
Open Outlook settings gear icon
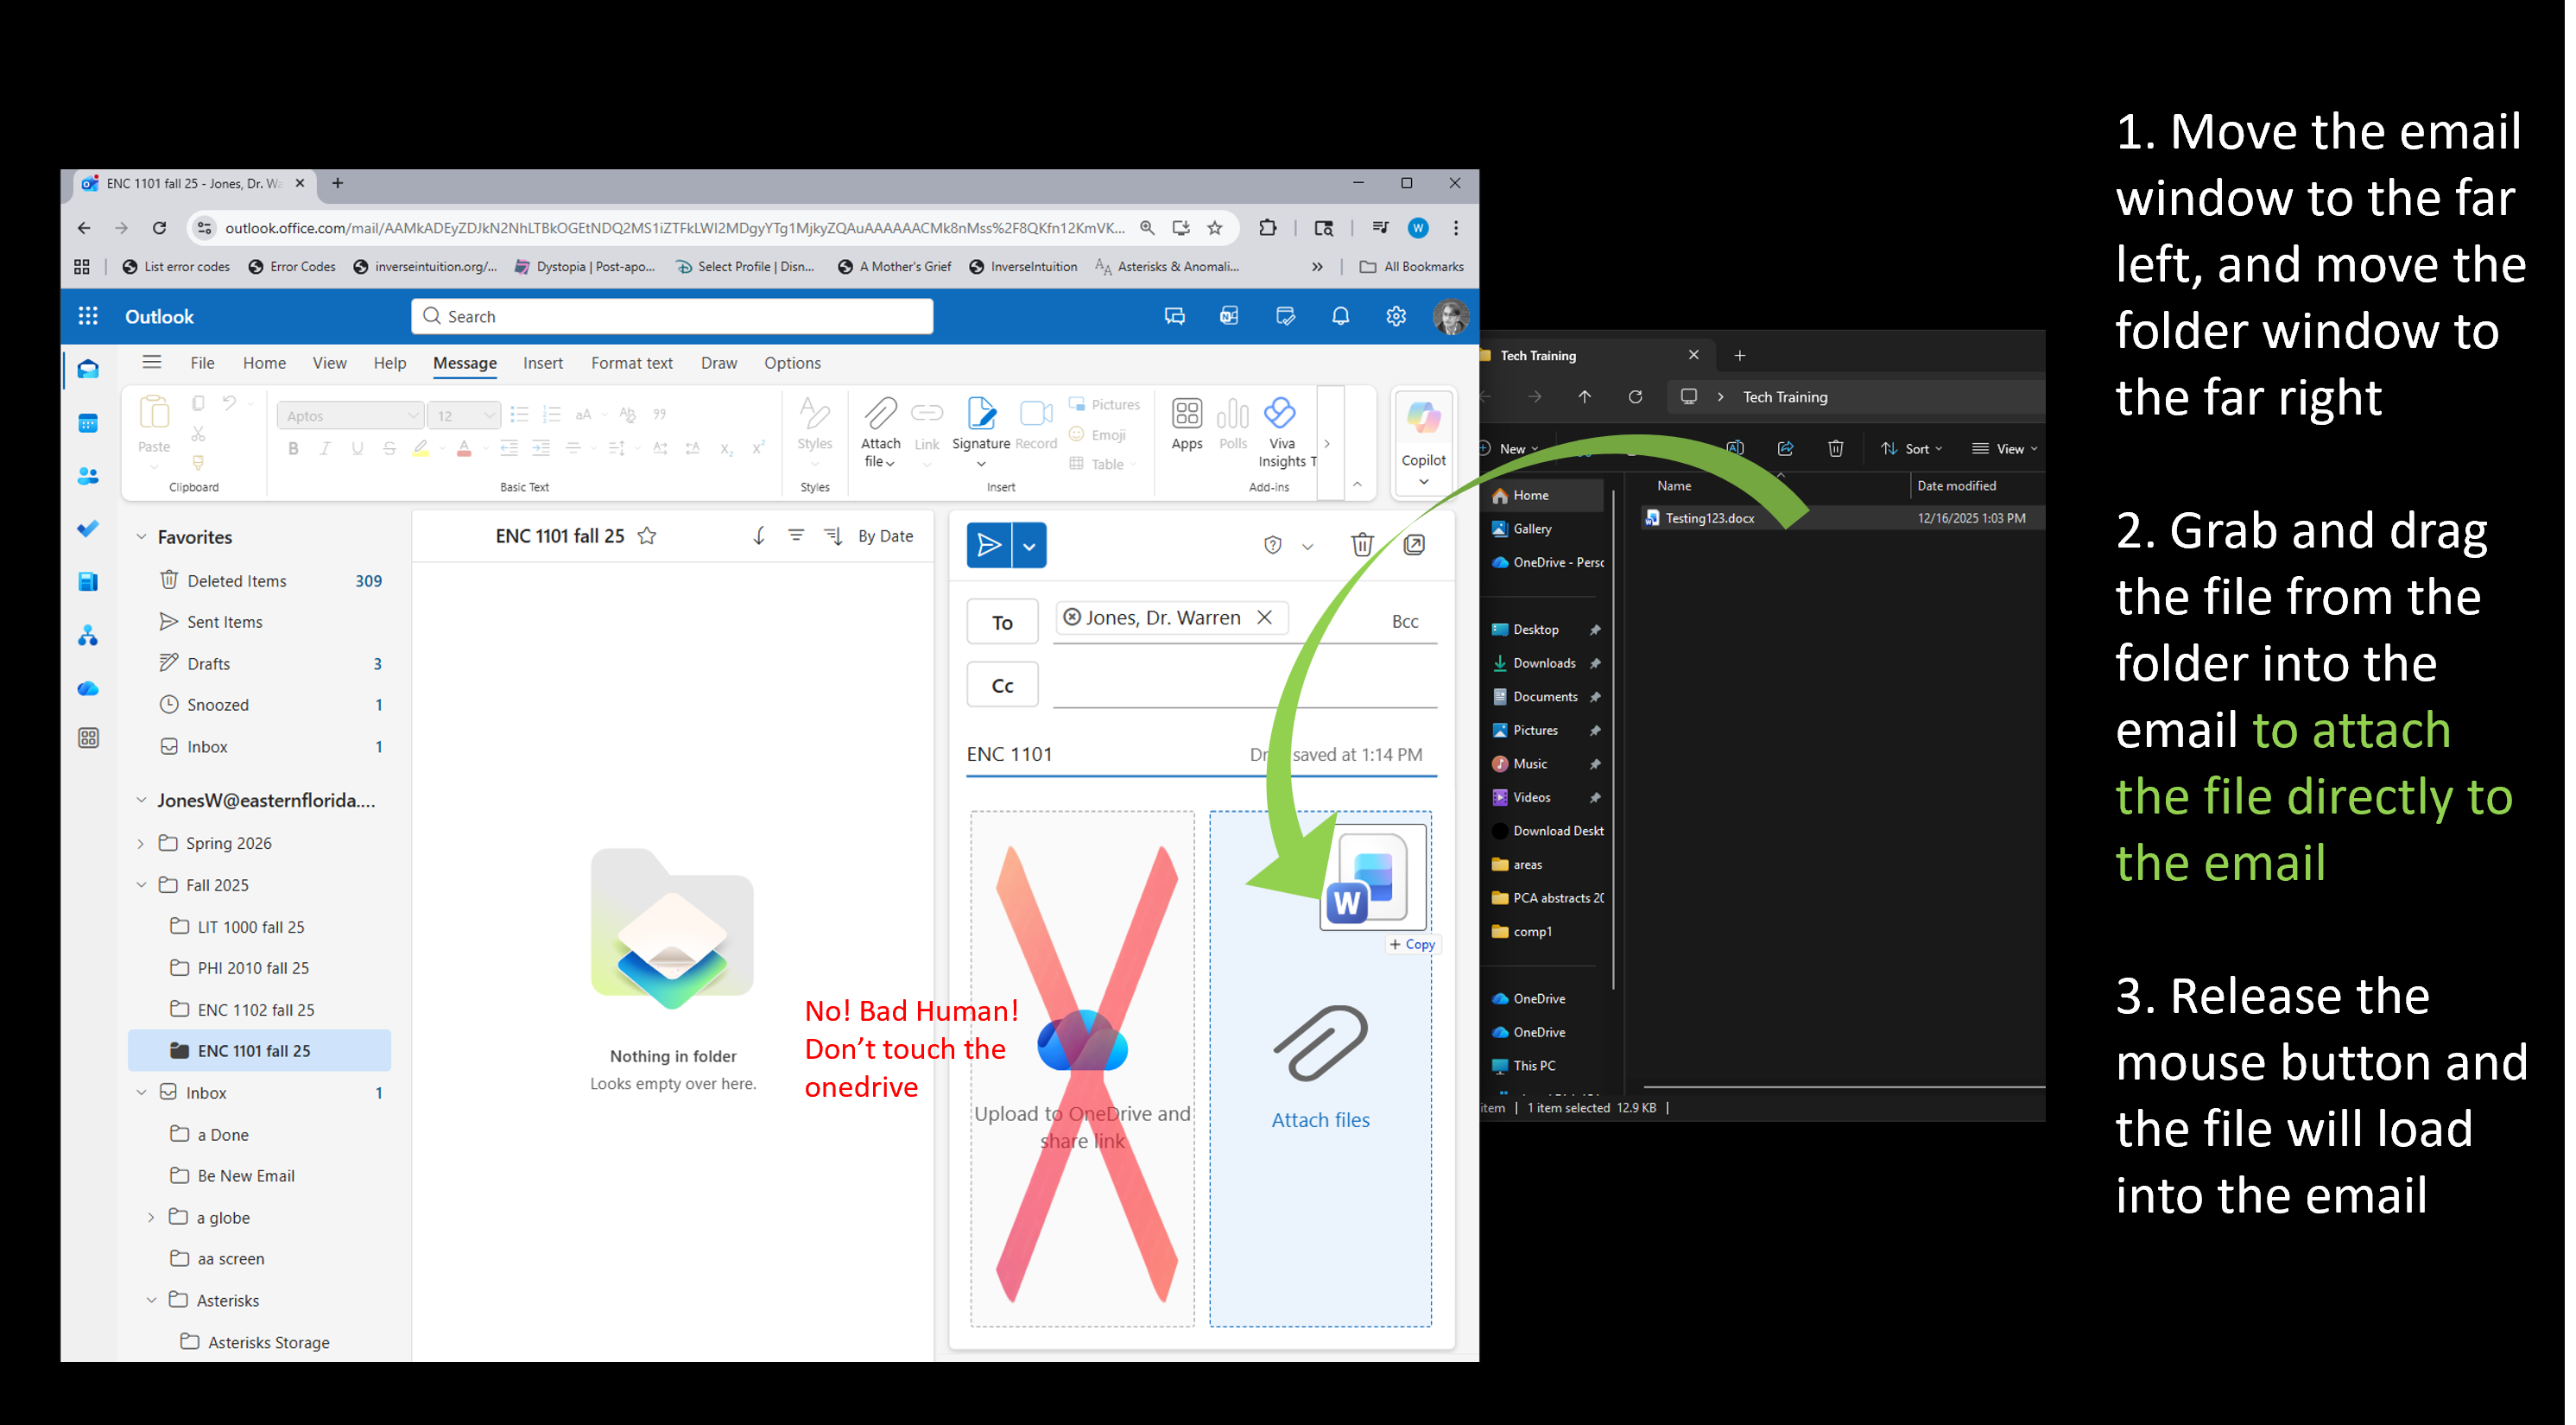[x=1395, y=316]
